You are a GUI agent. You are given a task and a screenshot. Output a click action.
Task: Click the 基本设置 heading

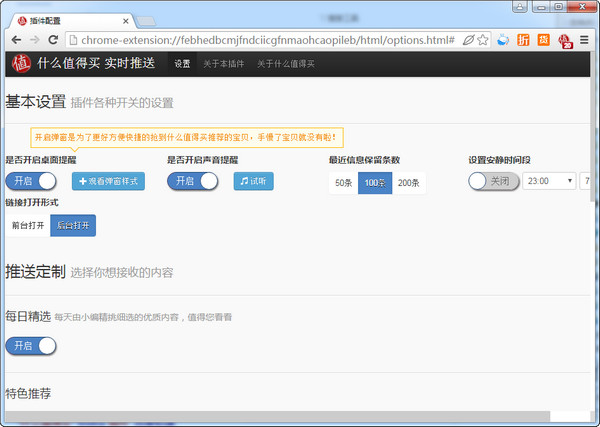pyautogui.click(x=36, y=102)
